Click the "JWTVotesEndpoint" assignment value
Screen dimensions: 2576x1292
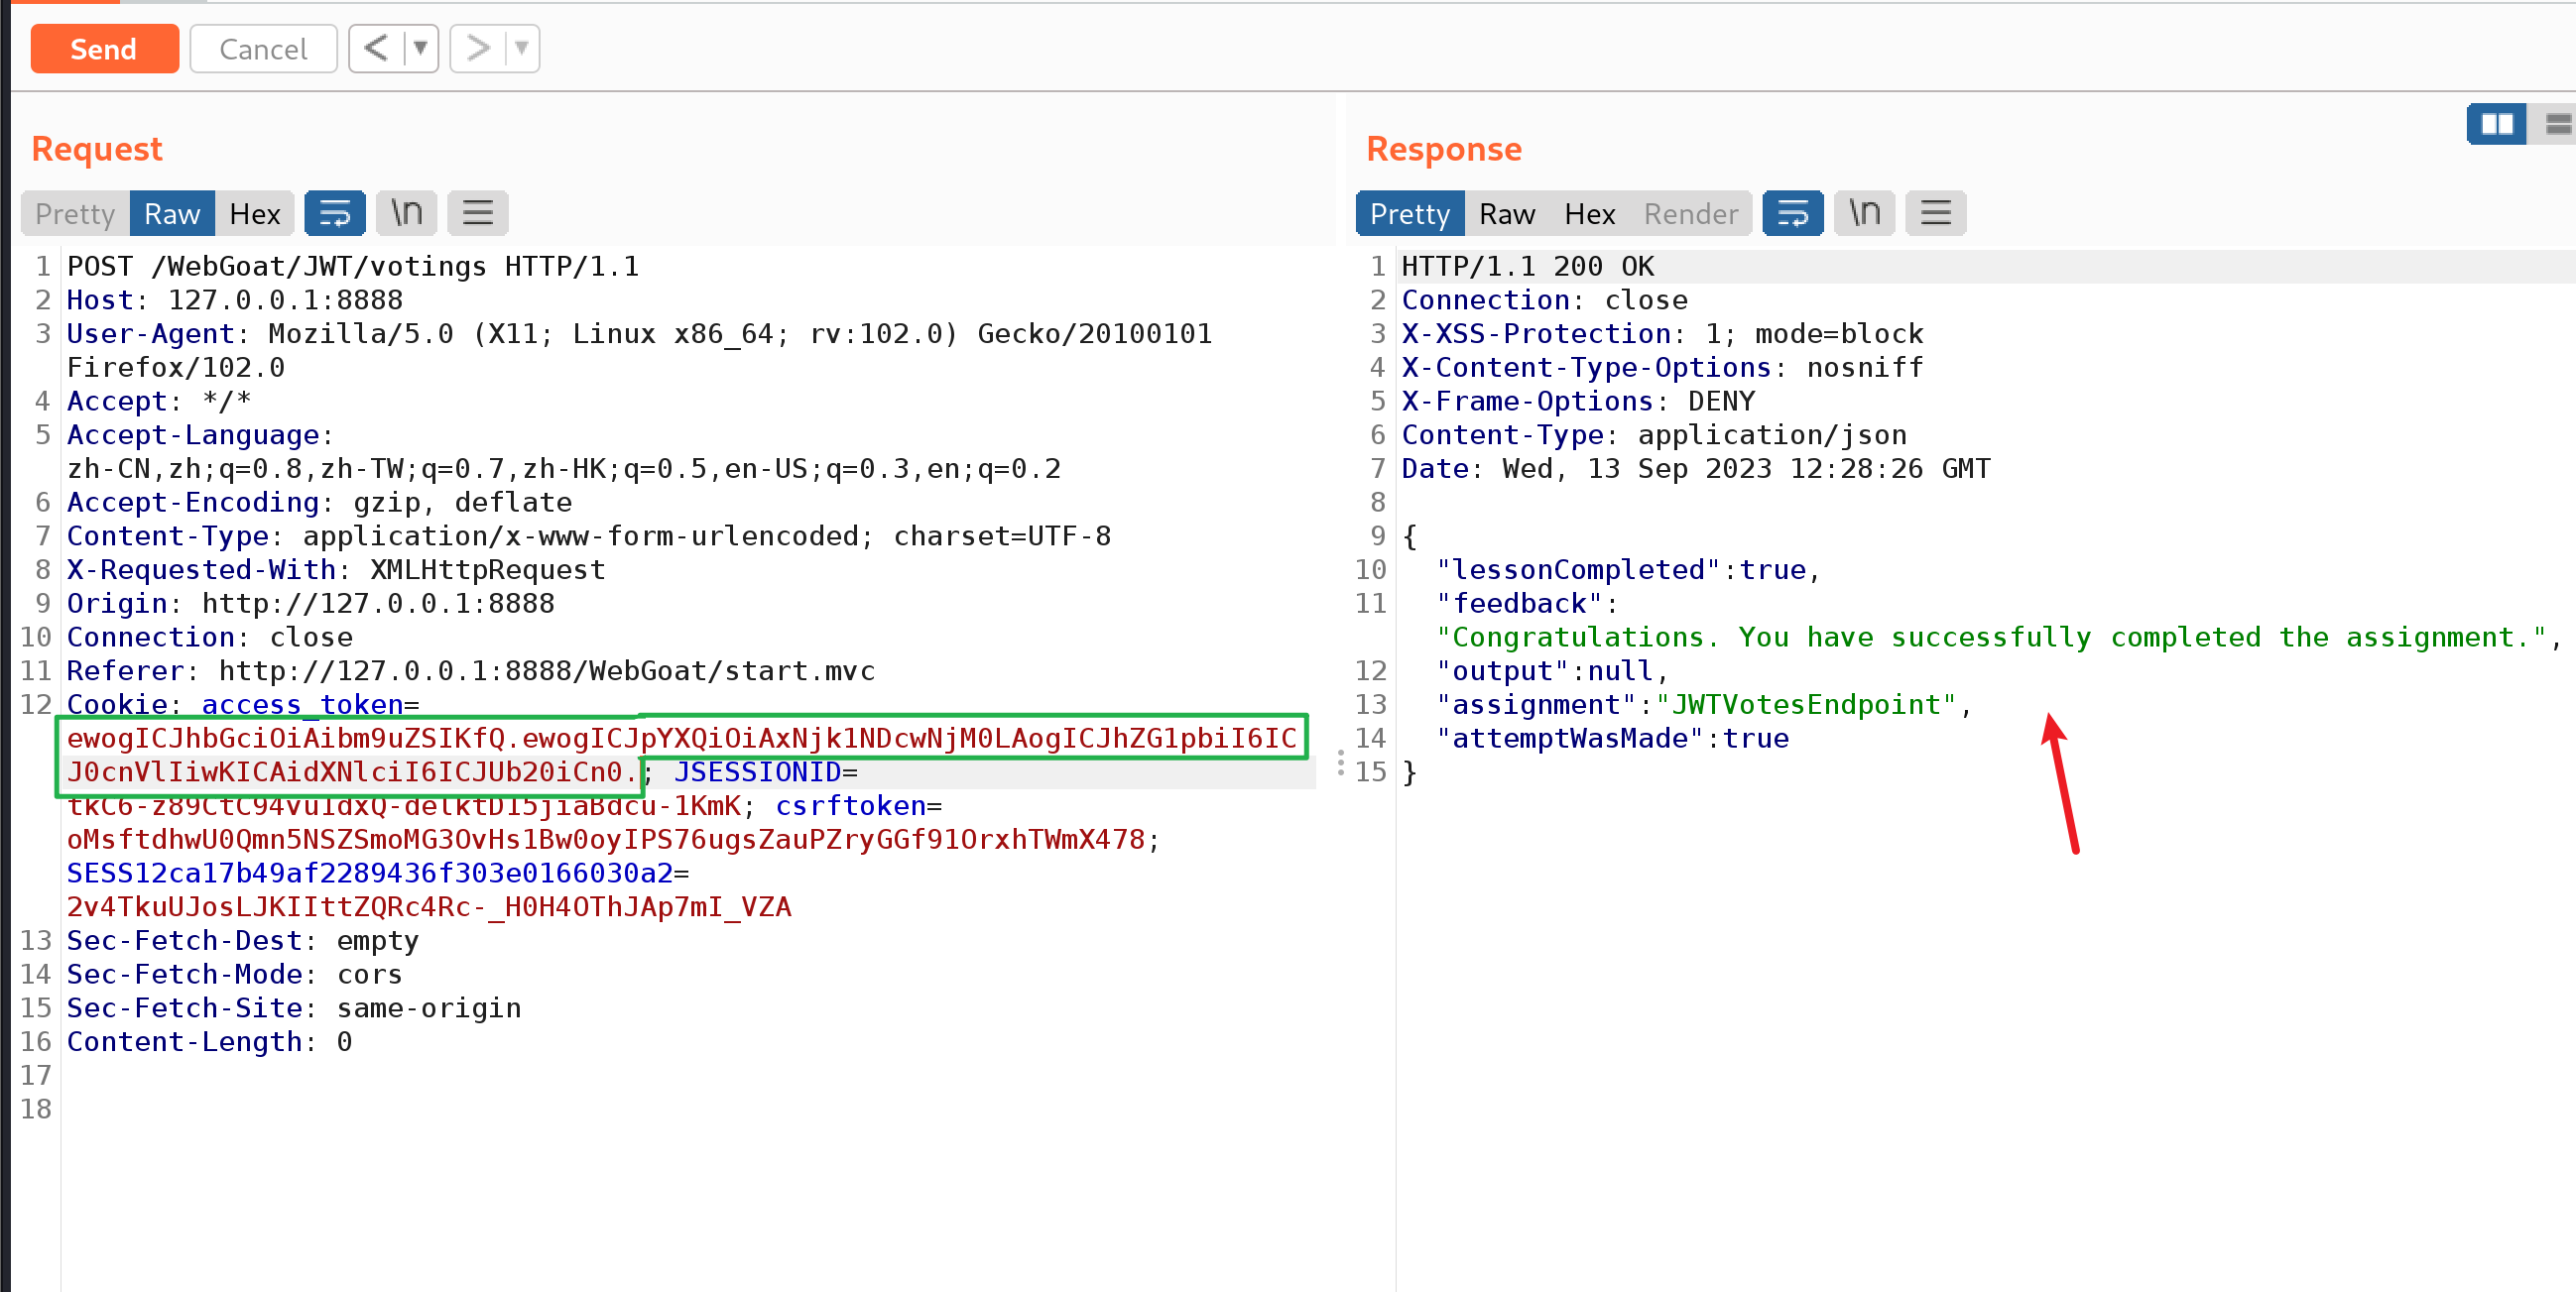tap(1806, 704)
